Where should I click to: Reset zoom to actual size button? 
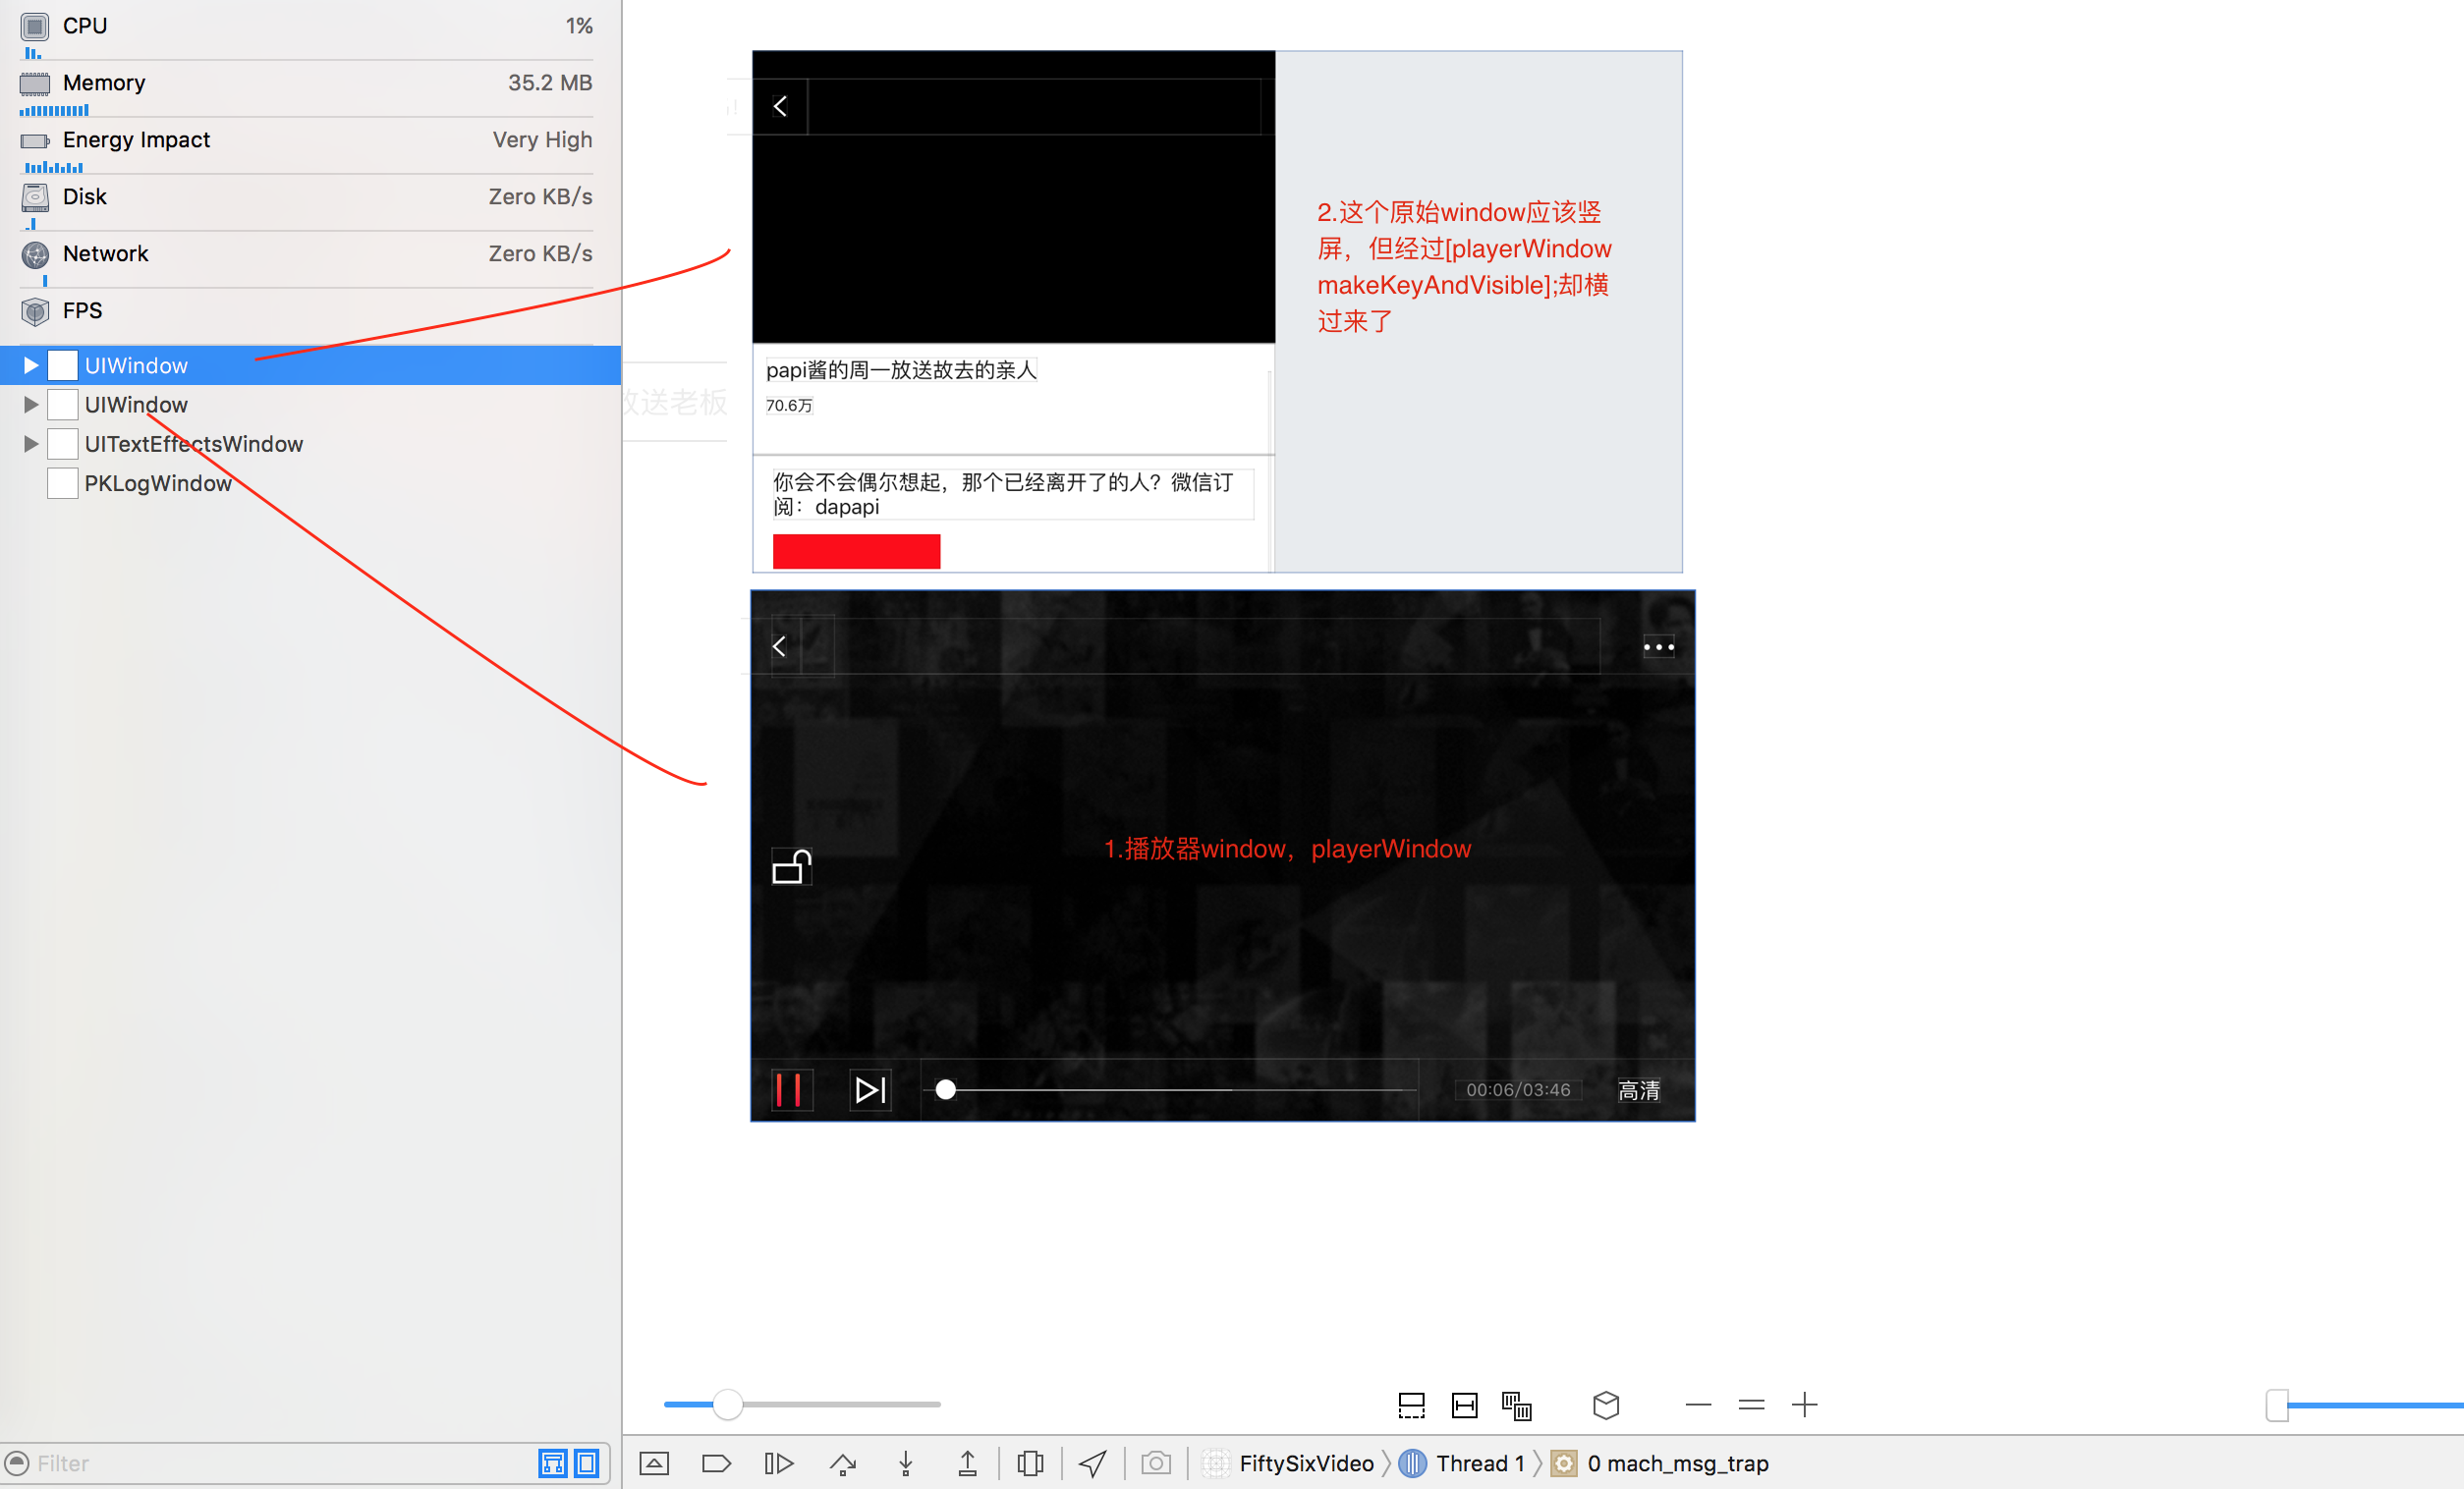[x=1751, y=1405]
